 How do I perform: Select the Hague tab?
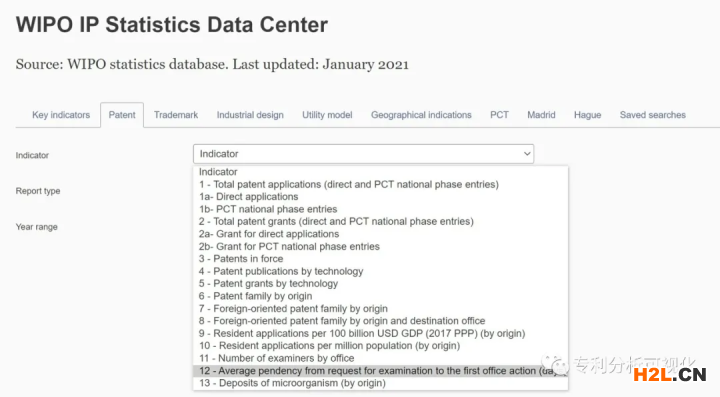[x=587, y=115]
